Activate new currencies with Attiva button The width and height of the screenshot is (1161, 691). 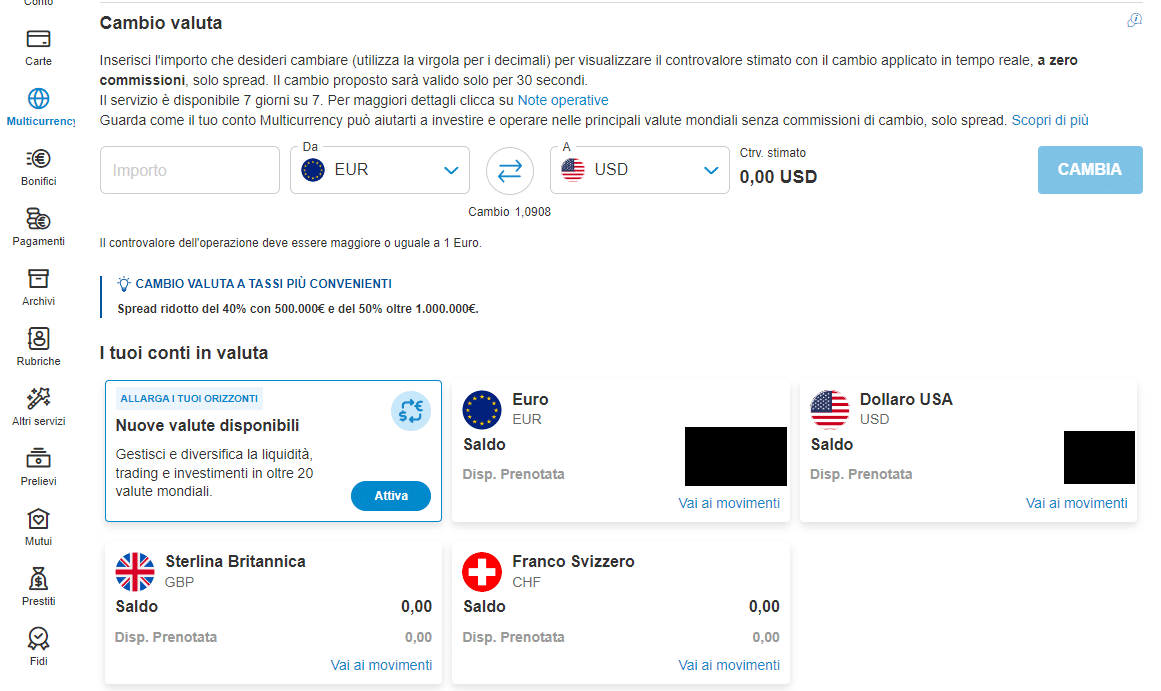tap(391, 496)
